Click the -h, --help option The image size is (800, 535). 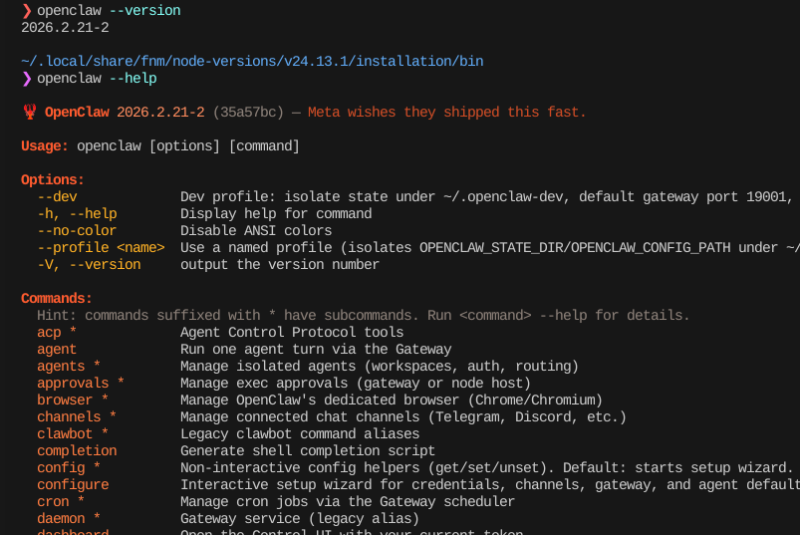[77, 214]
